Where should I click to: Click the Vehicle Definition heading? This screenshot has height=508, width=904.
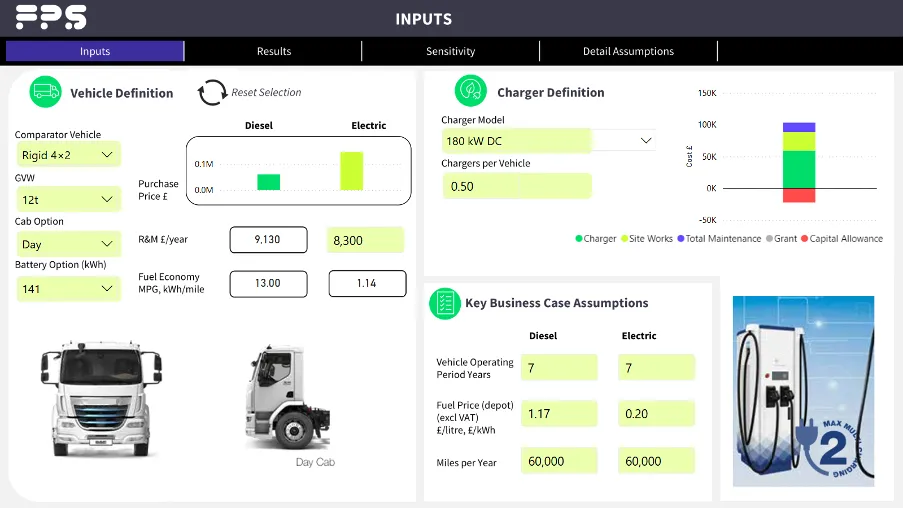point(122,93)
